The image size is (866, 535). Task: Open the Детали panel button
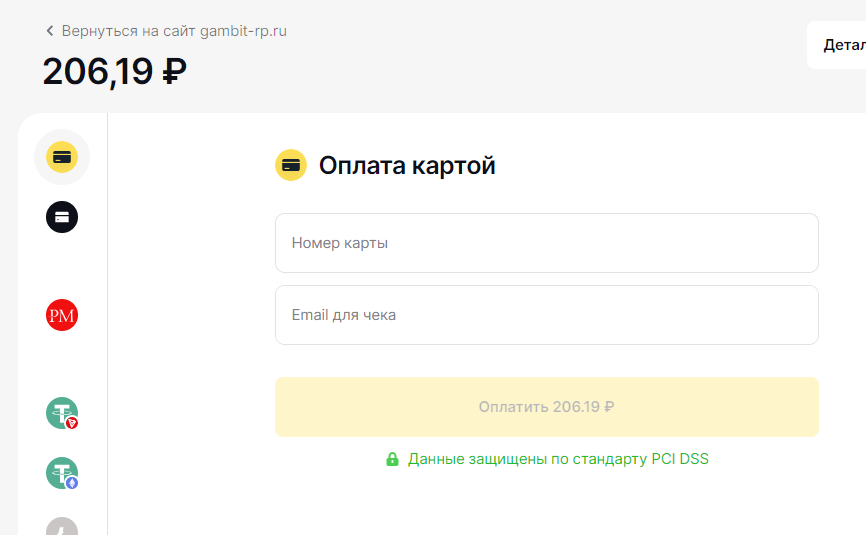point(838,45)
